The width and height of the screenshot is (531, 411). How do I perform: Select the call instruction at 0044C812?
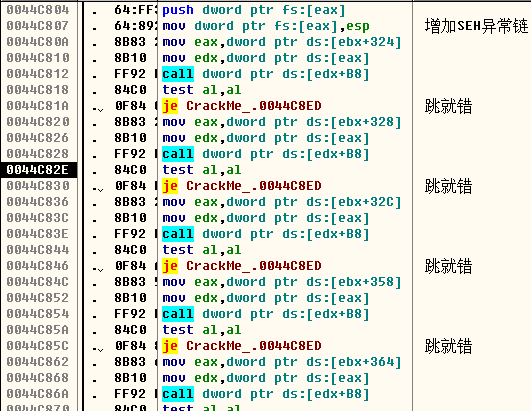pos(266,74)
